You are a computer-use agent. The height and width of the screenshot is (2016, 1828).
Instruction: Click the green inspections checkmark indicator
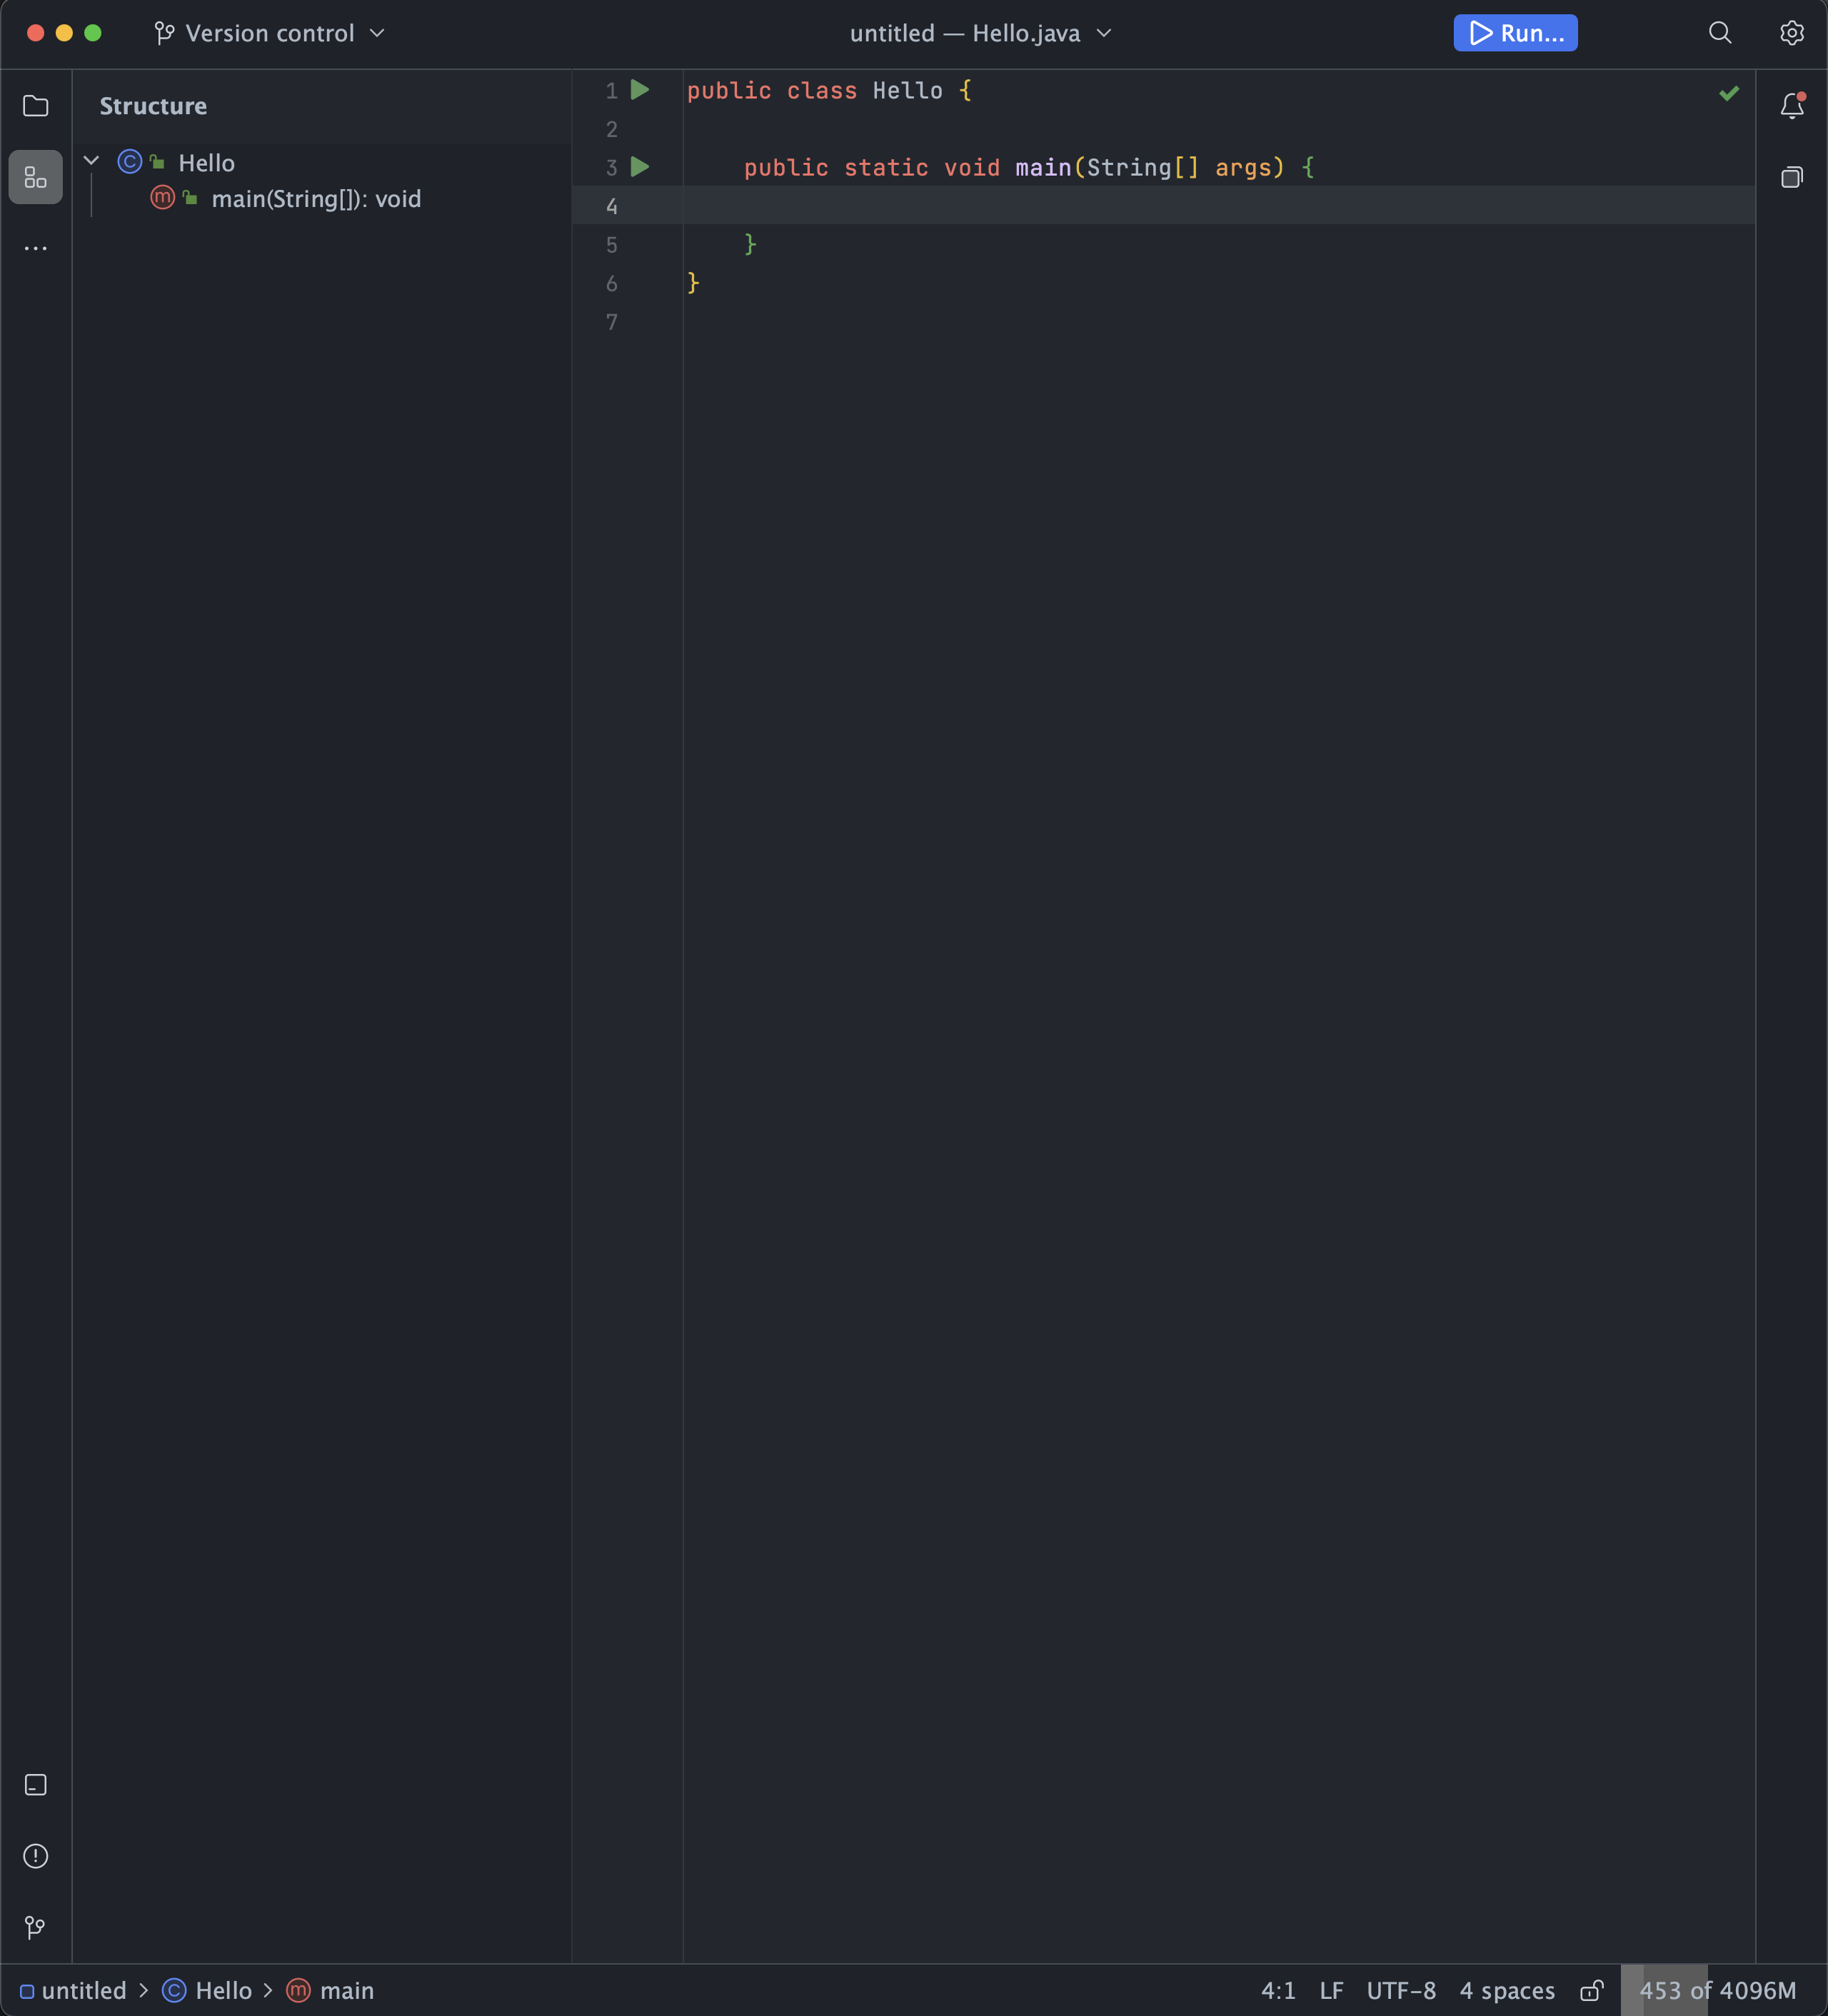click(x=1729, y=93)
